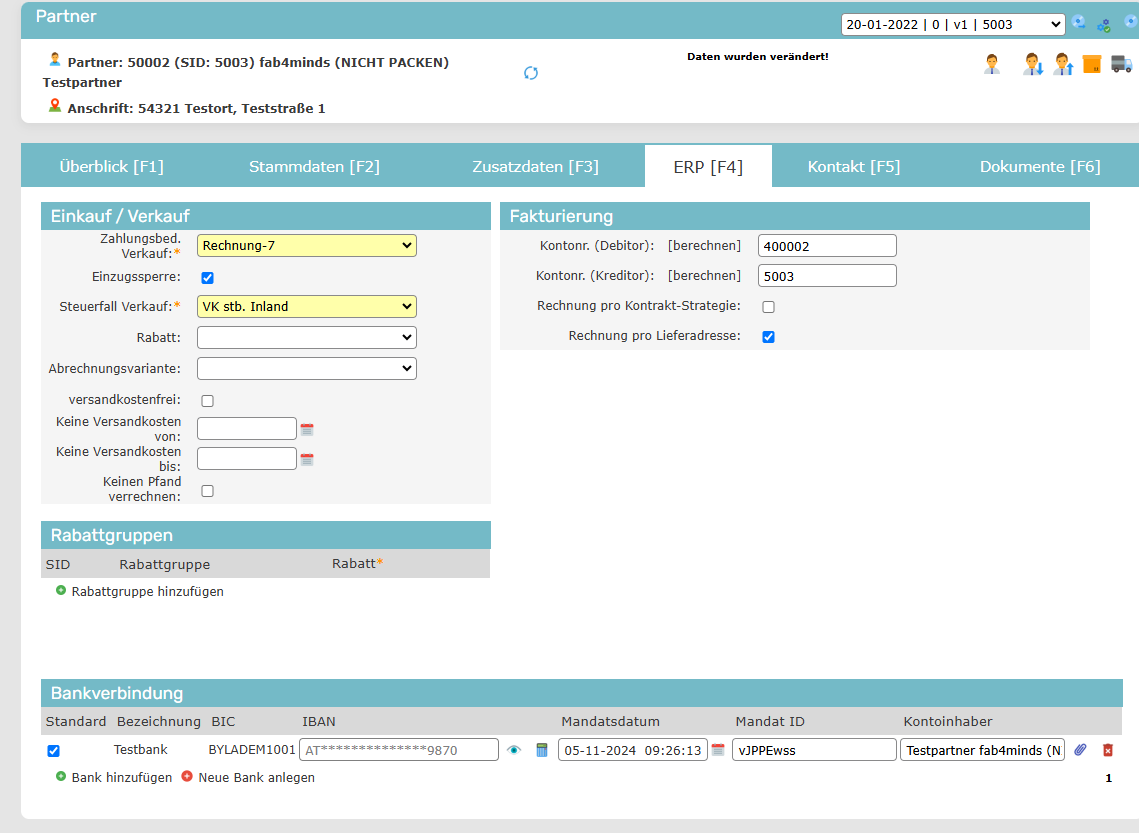Open the Zahlungsbed. Verkauf dropdown
The height and width of the screenshot is (833, 1139).
[307, 246]
